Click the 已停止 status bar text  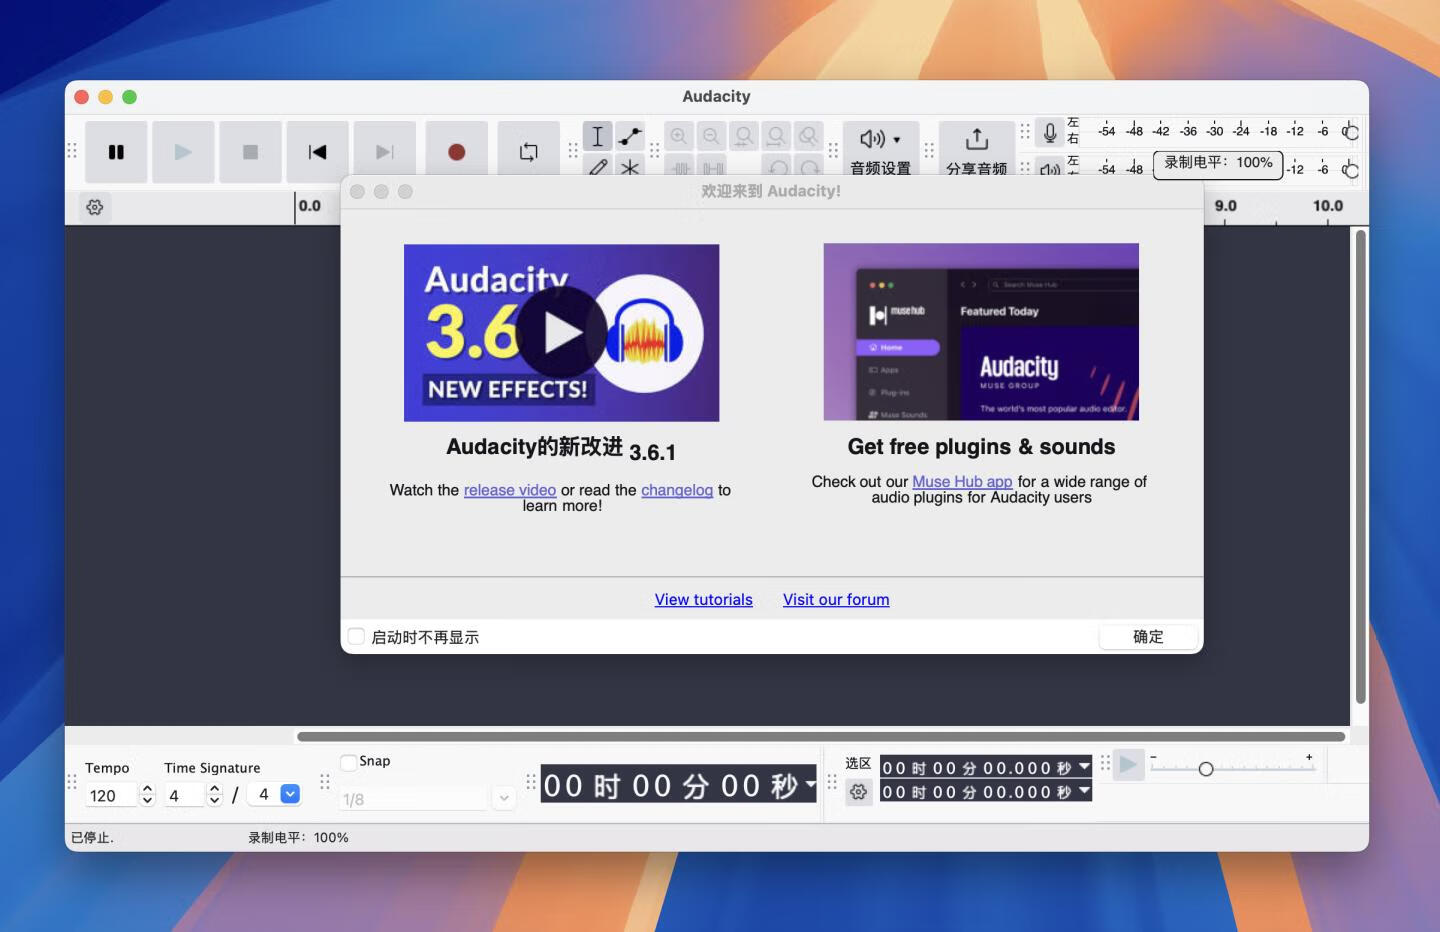pyautogui.click(x=92, y=838)
